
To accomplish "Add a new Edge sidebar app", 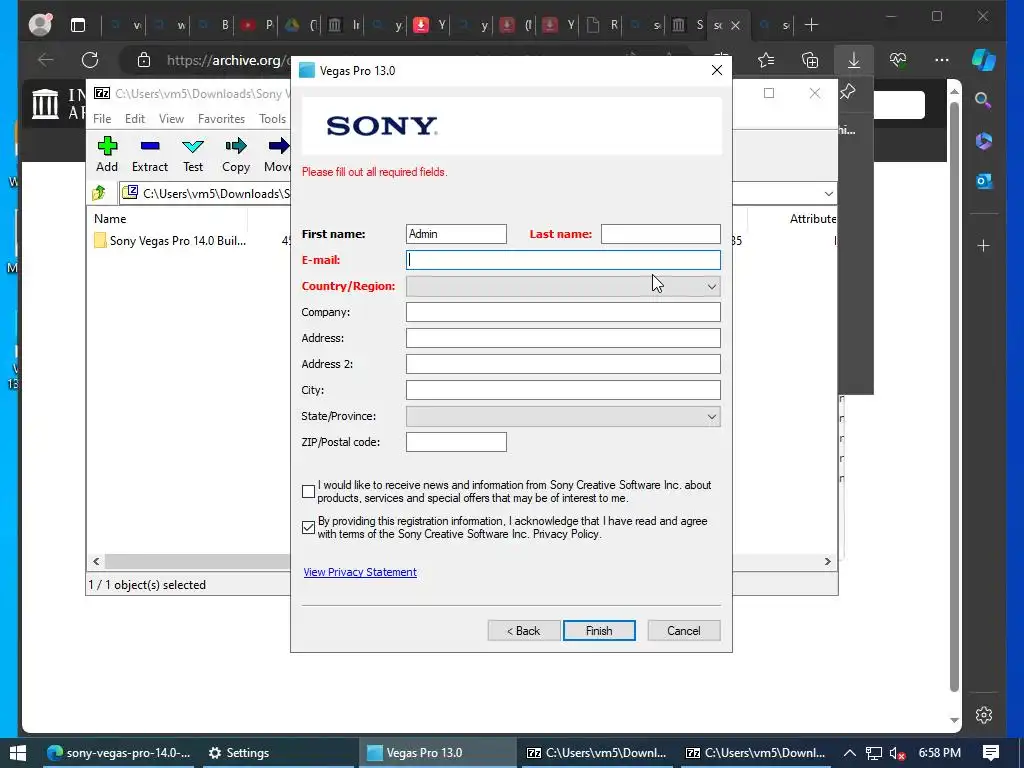I will 984,246.
